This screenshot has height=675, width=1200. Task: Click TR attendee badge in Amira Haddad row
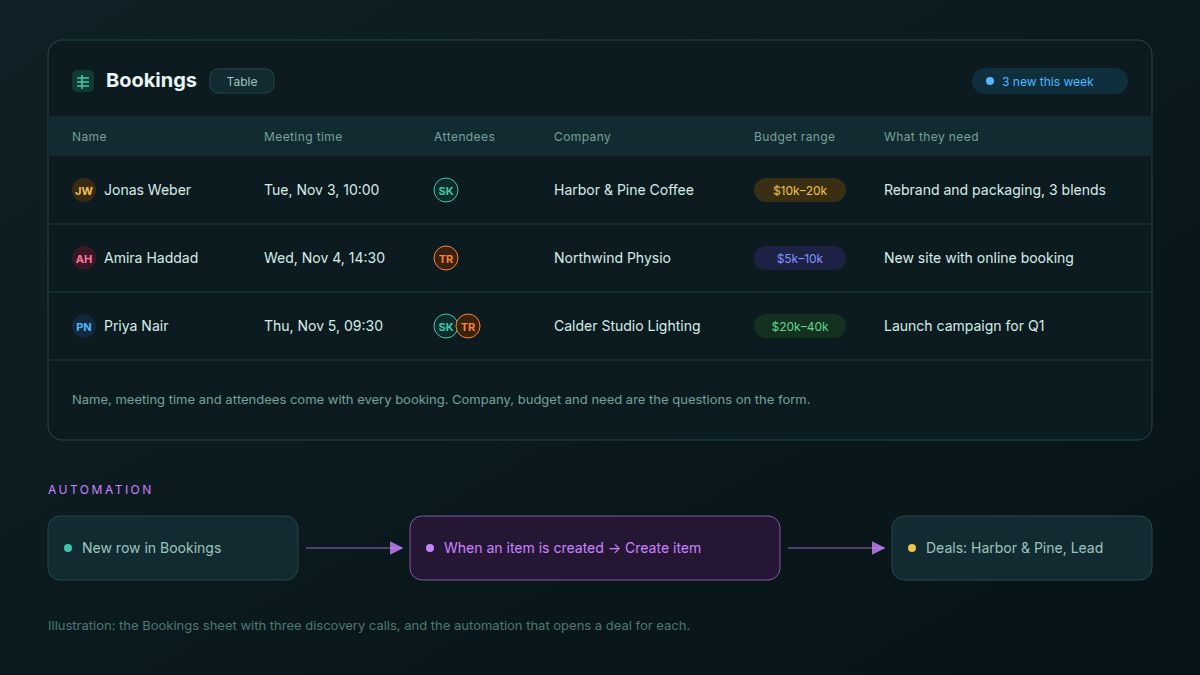click(446, 258)
